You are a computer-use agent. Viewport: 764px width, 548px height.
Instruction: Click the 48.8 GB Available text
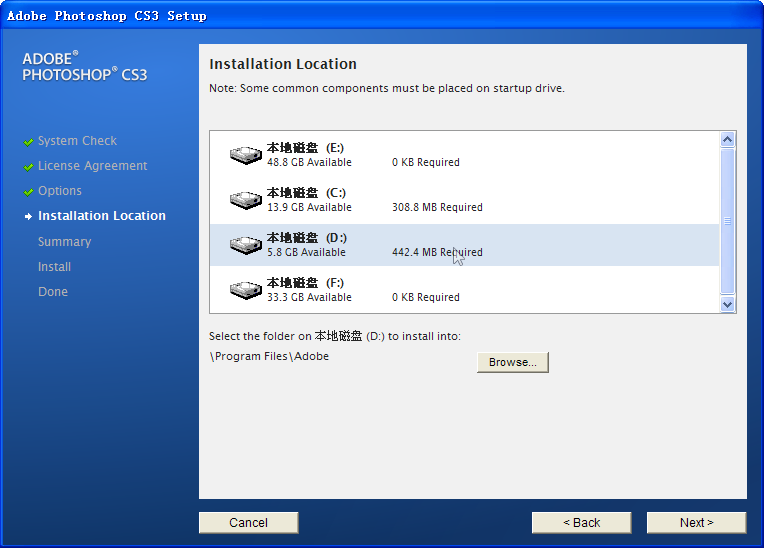point(309,162)
